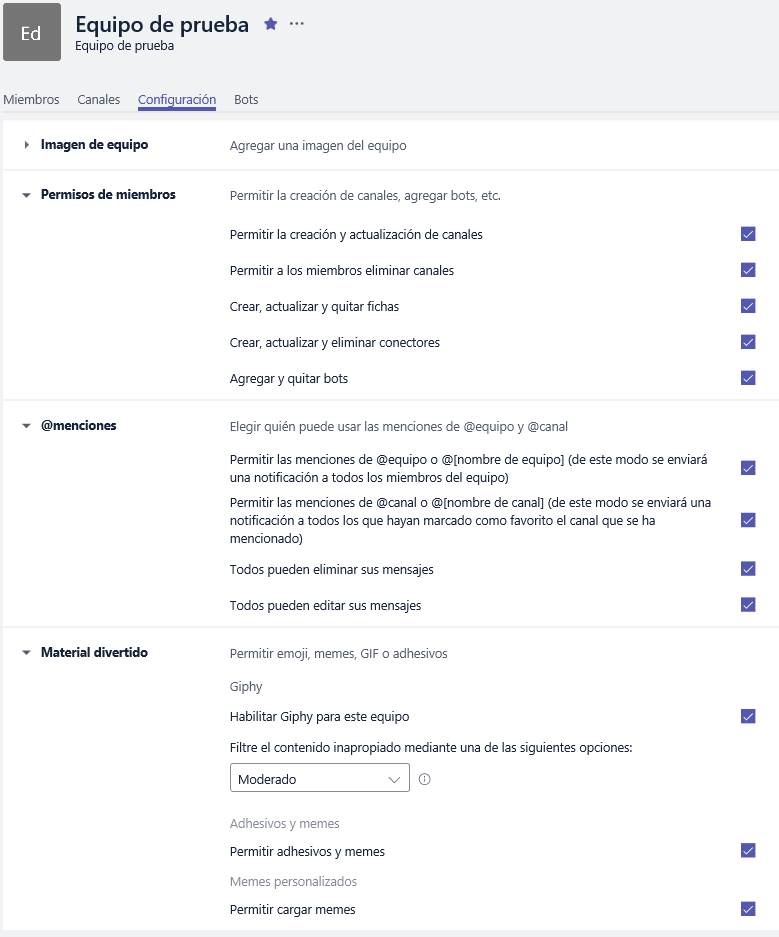This screenshot has height=937, width=779.
Task: Uncheck Permitir la creación y actualización de canales
Action: point(748,234)
